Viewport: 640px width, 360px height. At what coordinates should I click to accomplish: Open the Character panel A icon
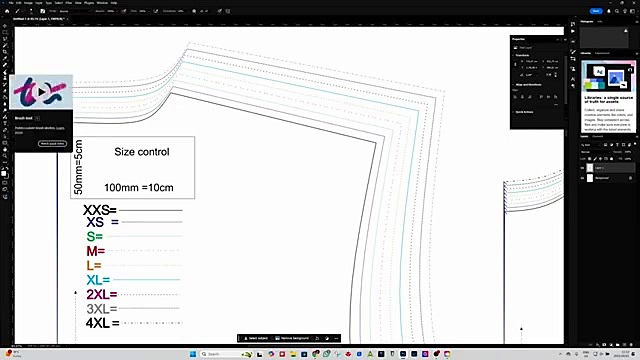573,79
